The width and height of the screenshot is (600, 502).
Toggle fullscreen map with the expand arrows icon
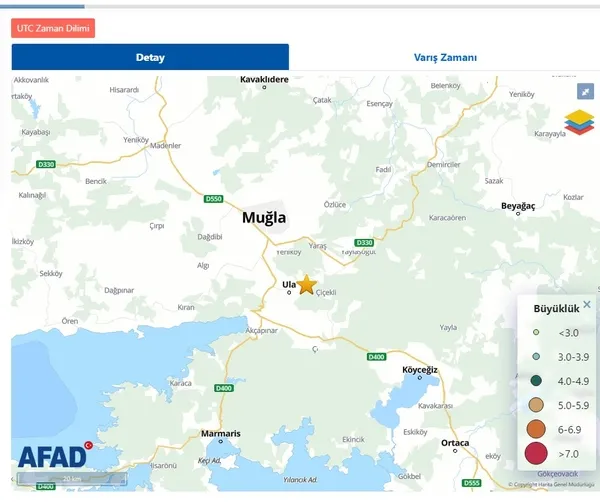point(585,91)
